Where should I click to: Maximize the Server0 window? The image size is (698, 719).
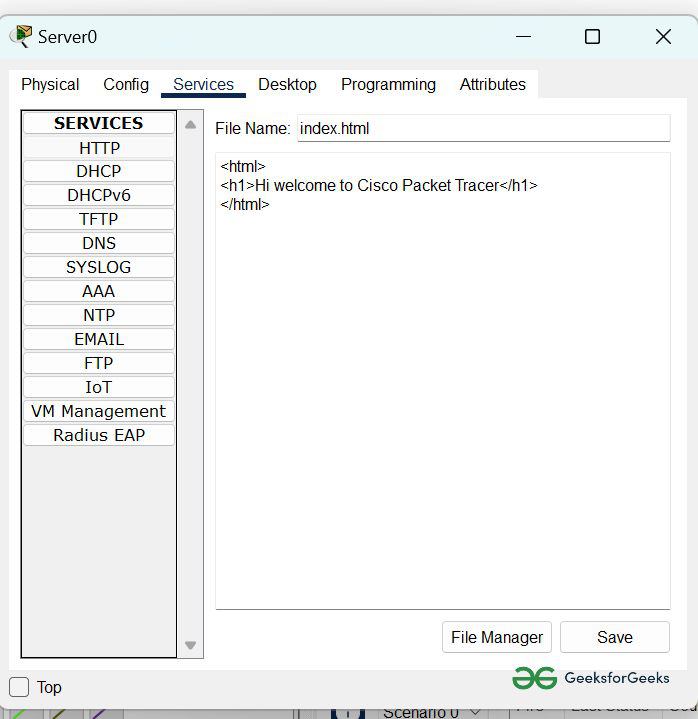coord(592,37)
